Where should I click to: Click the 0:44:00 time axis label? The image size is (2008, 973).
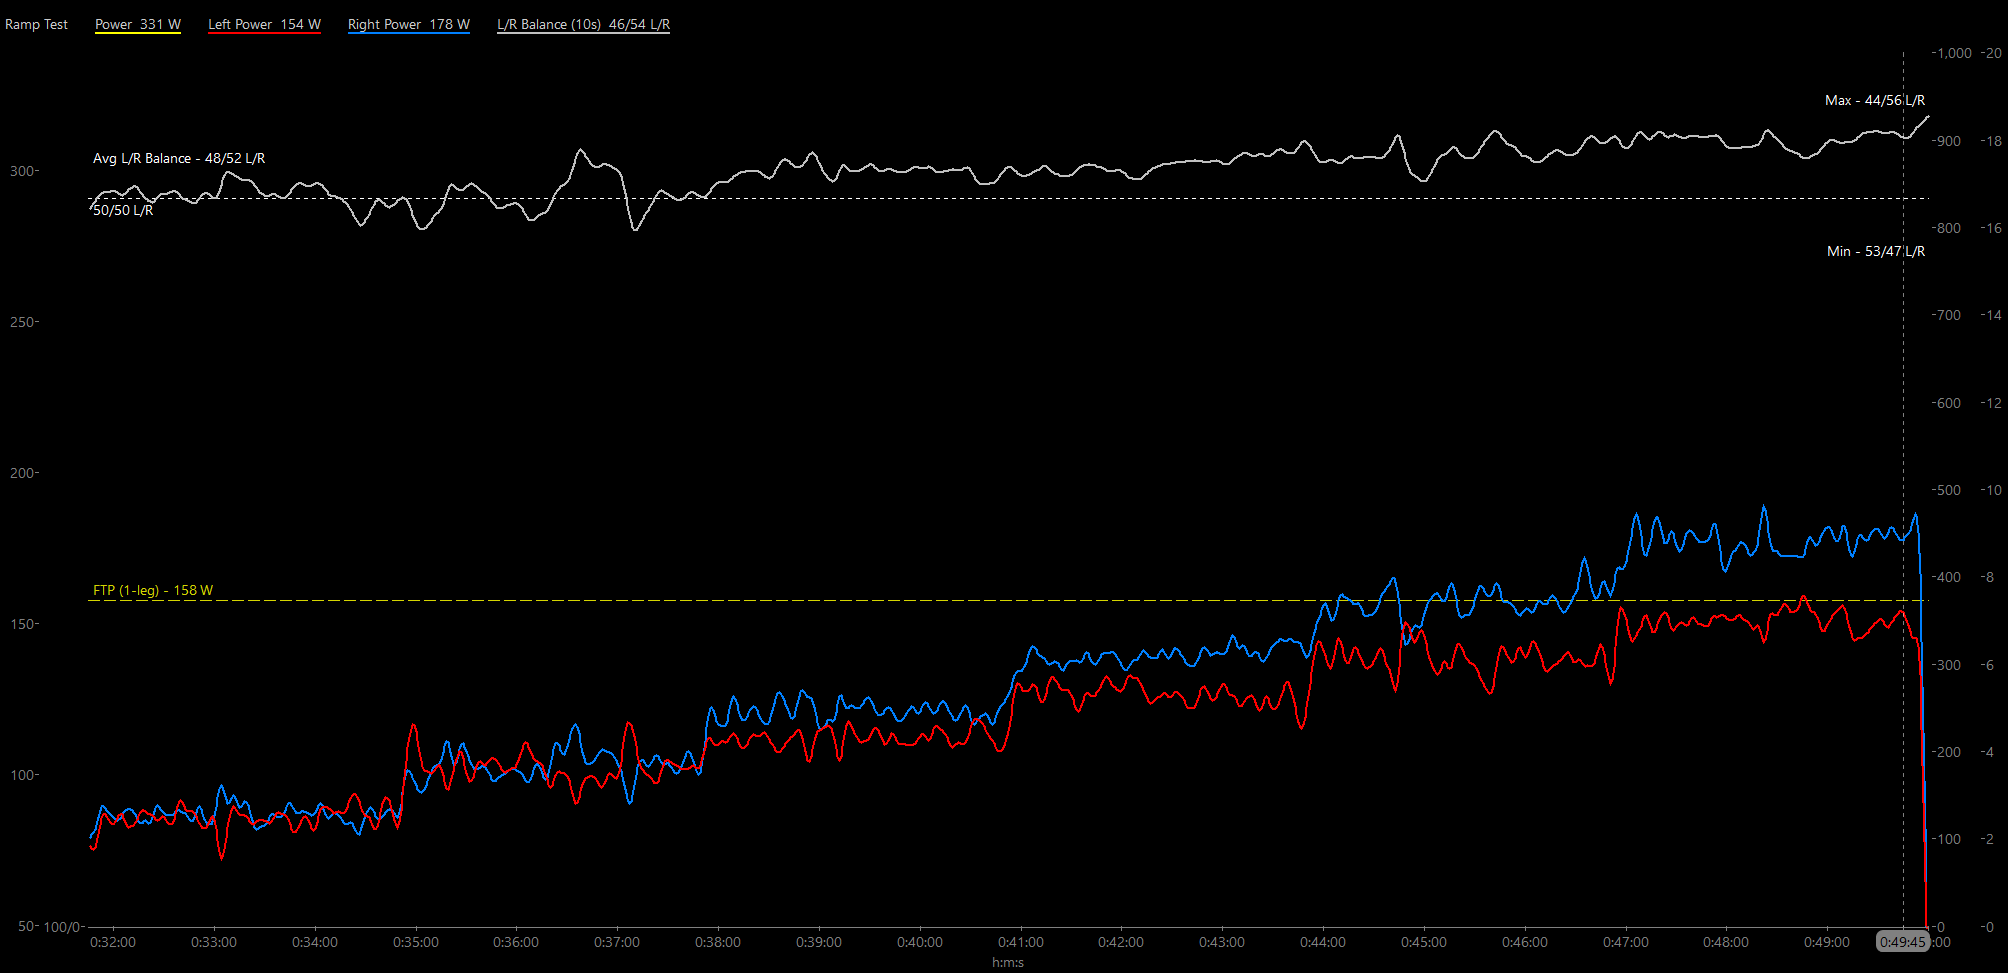click(x=1322, y=942)
